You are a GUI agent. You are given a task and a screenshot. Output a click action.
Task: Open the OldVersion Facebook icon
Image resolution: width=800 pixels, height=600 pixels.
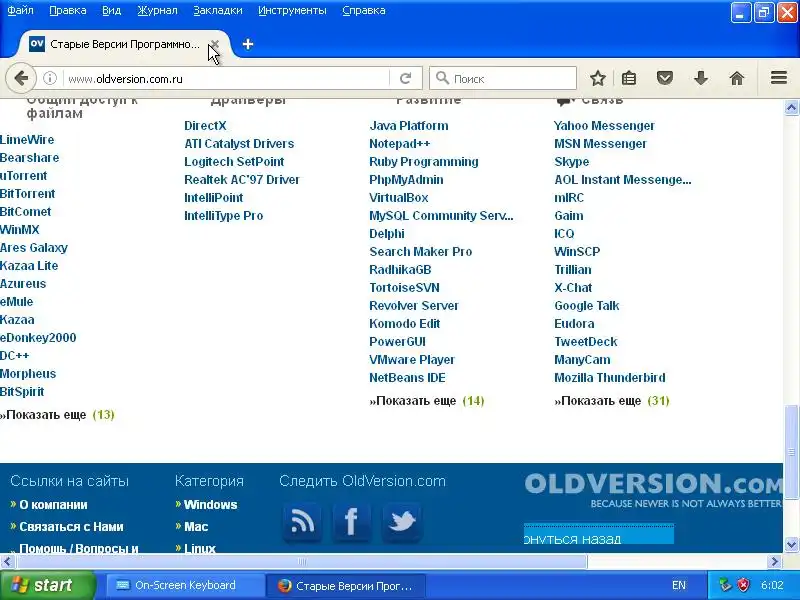352,522
